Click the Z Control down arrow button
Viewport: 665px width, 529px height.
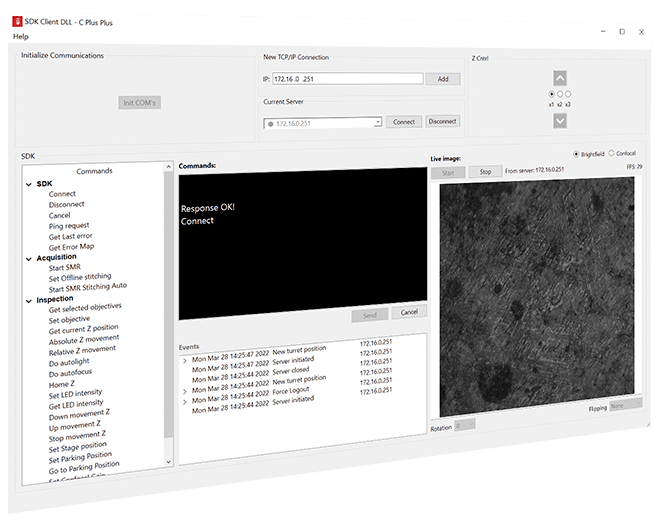pyautogui.click(x=560, y=121)
